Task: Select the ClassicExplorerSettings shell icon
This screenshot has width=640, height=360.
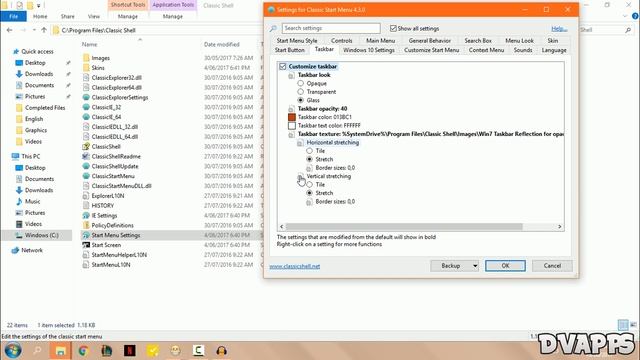Action: click(86, 97)
